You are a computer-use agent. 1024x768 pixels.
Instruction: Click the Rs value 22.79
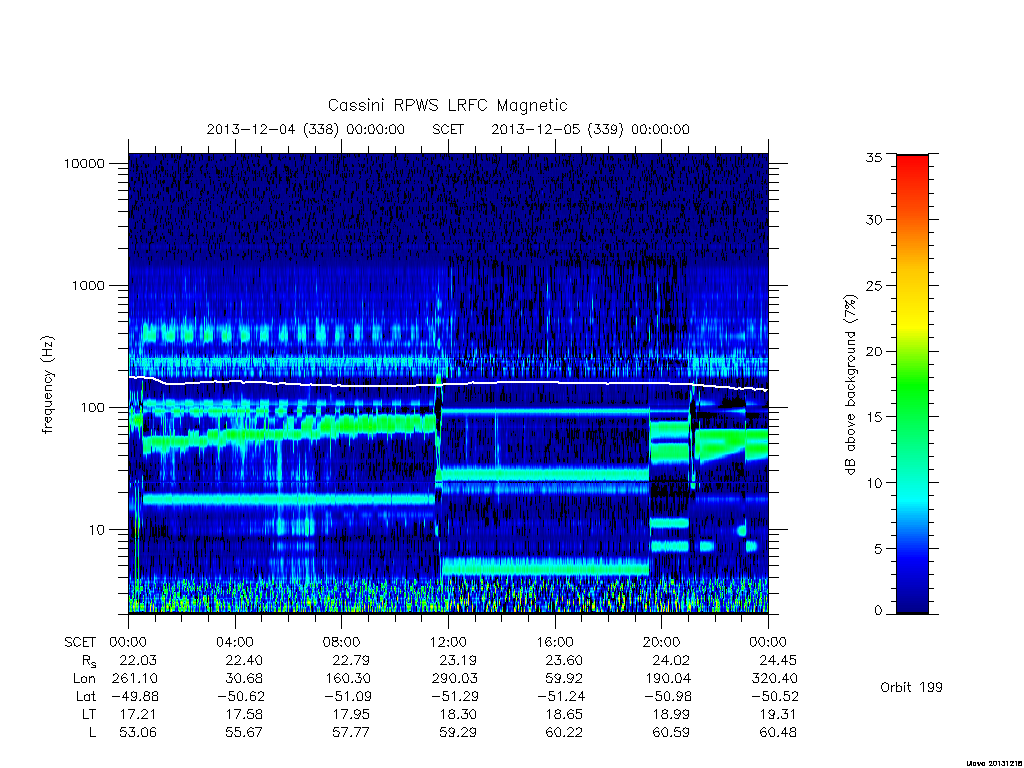(351, 661)
